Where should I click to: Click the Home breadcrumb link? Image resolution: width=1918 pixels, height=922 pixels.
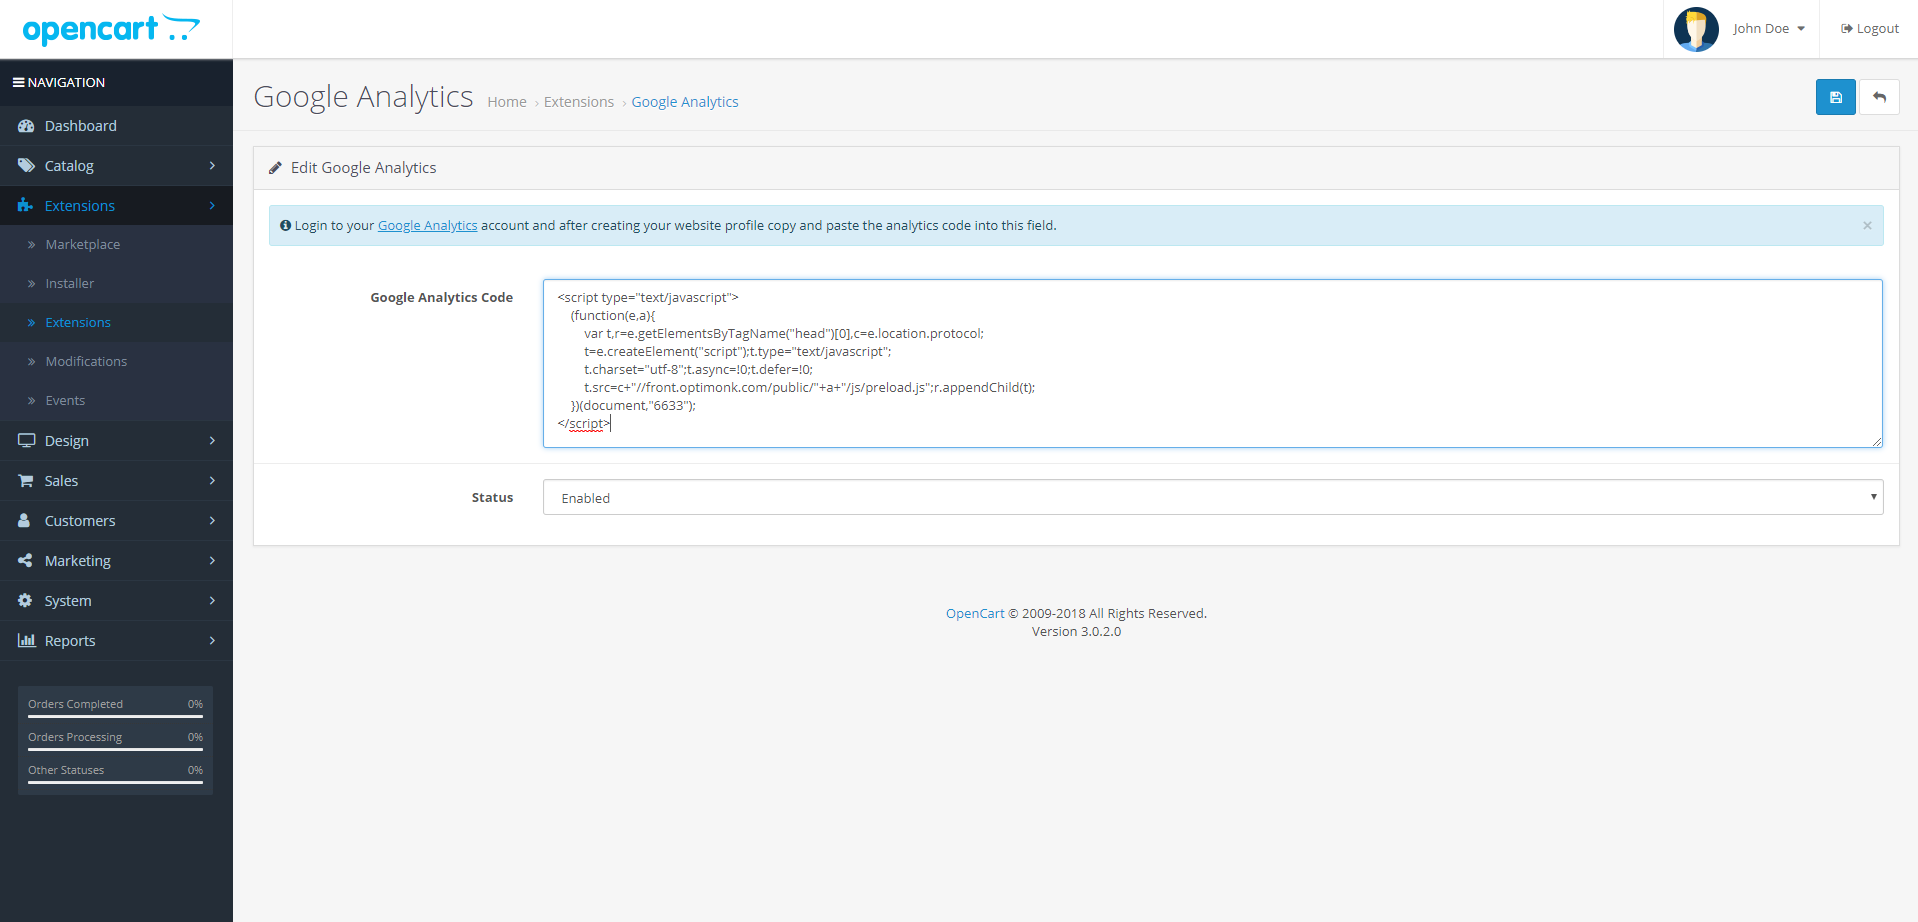point(507,102)
